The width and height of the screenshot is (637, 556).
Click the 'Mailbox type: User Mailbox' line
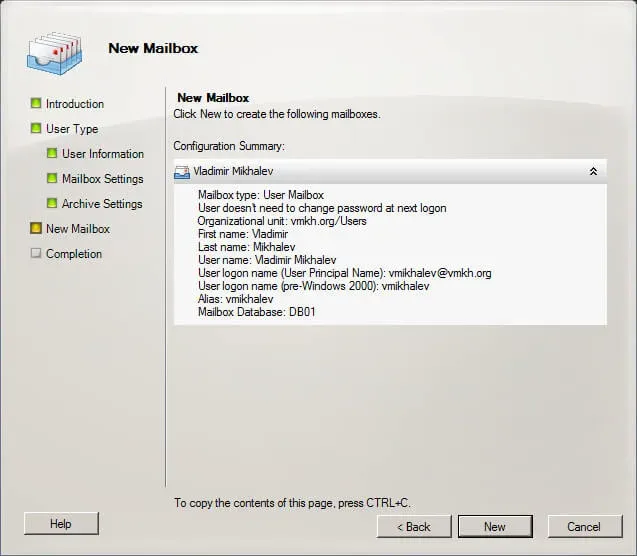(x=261, y=195)
